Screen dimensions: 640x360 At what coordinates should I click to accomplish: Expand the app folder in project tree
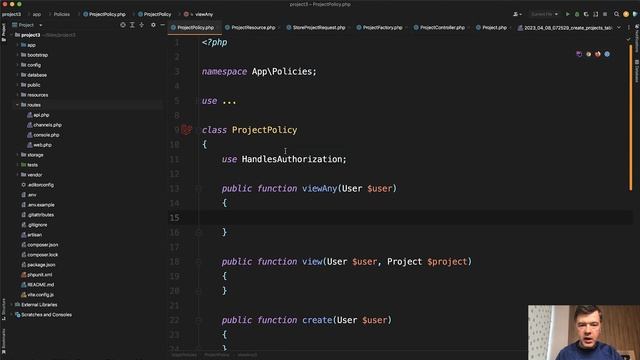pyautogui.click(x=17, y=45)
